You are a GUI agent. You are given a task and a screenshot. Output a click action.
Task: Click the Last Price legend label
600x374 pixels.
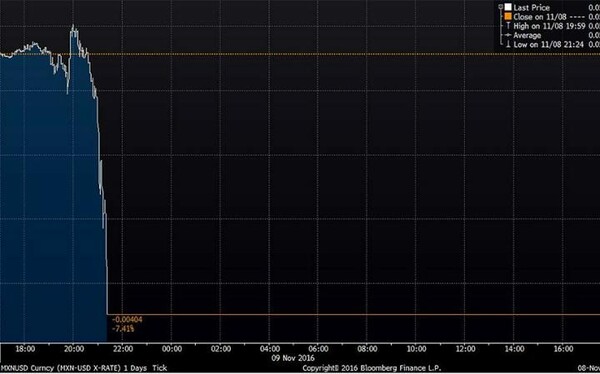[x=532, y=8]
